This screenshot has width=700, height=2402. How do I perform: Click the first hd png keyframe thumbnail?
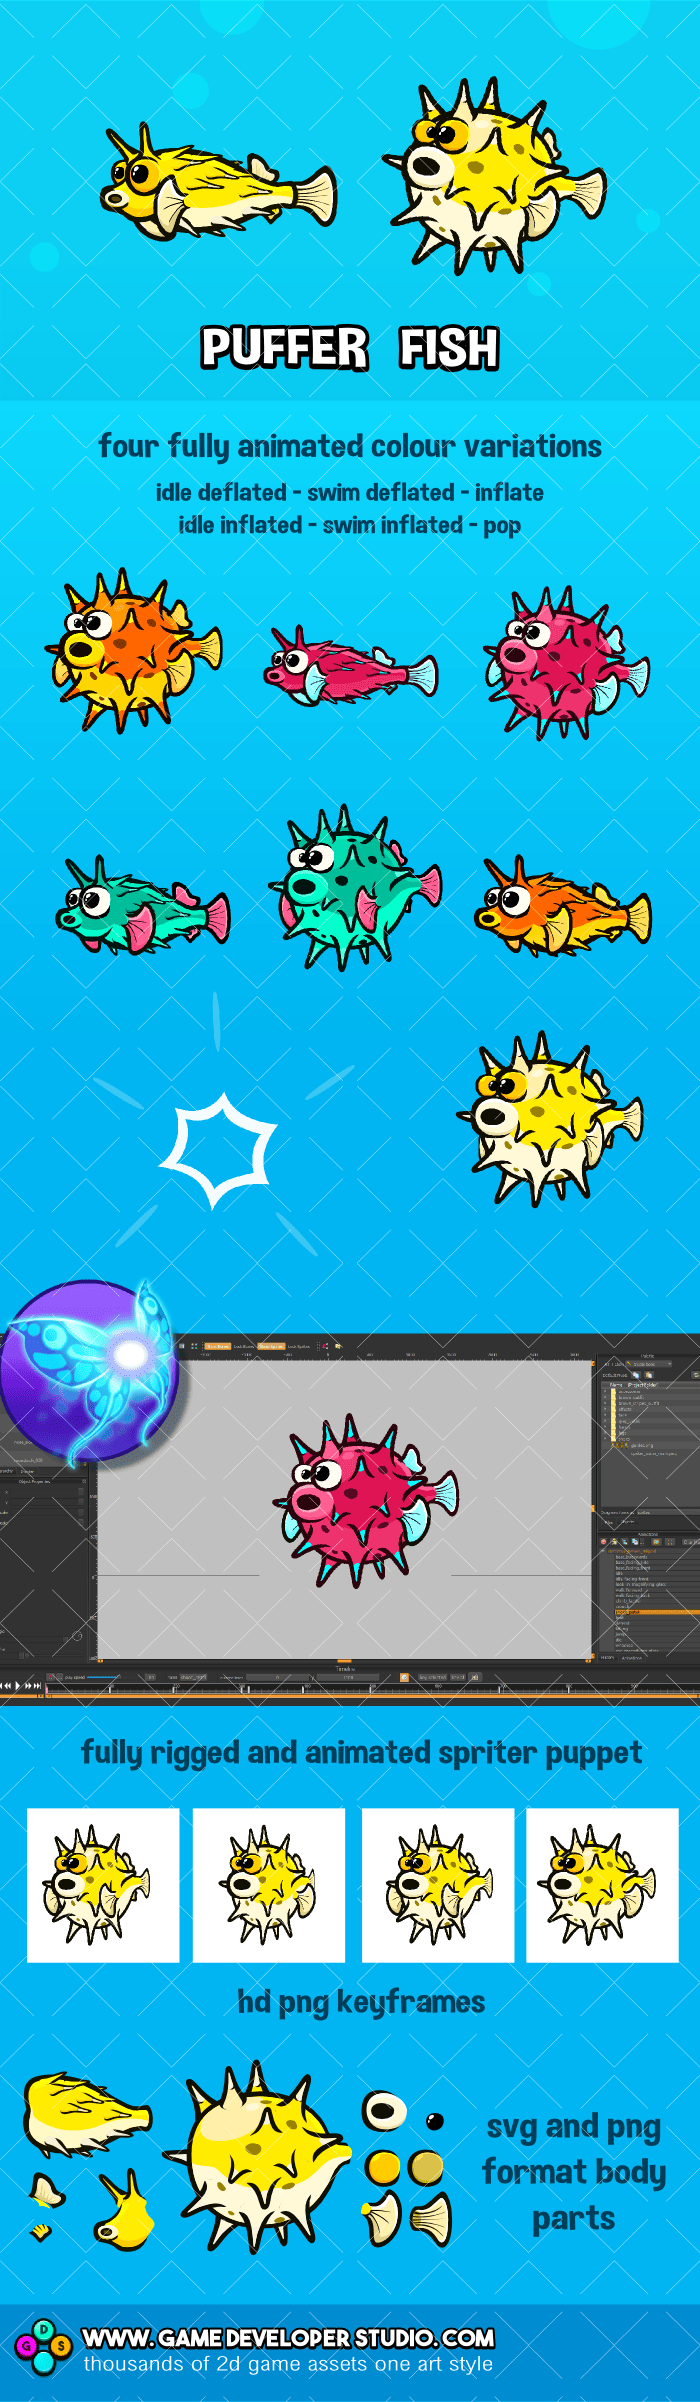(103, 1885)
